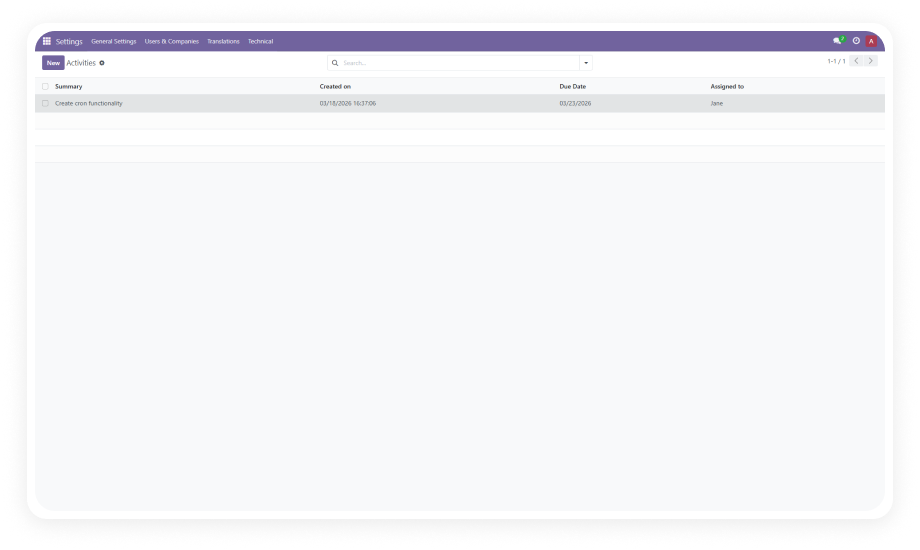Click the 'Jane' assigned cell

coord(716,103)
